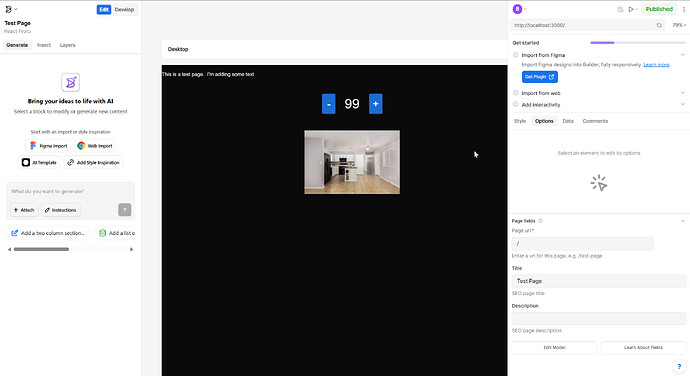The height and width of the screenshot is (376, 690).
Task: Switch to the Layers tab
Action: (67, 45)
